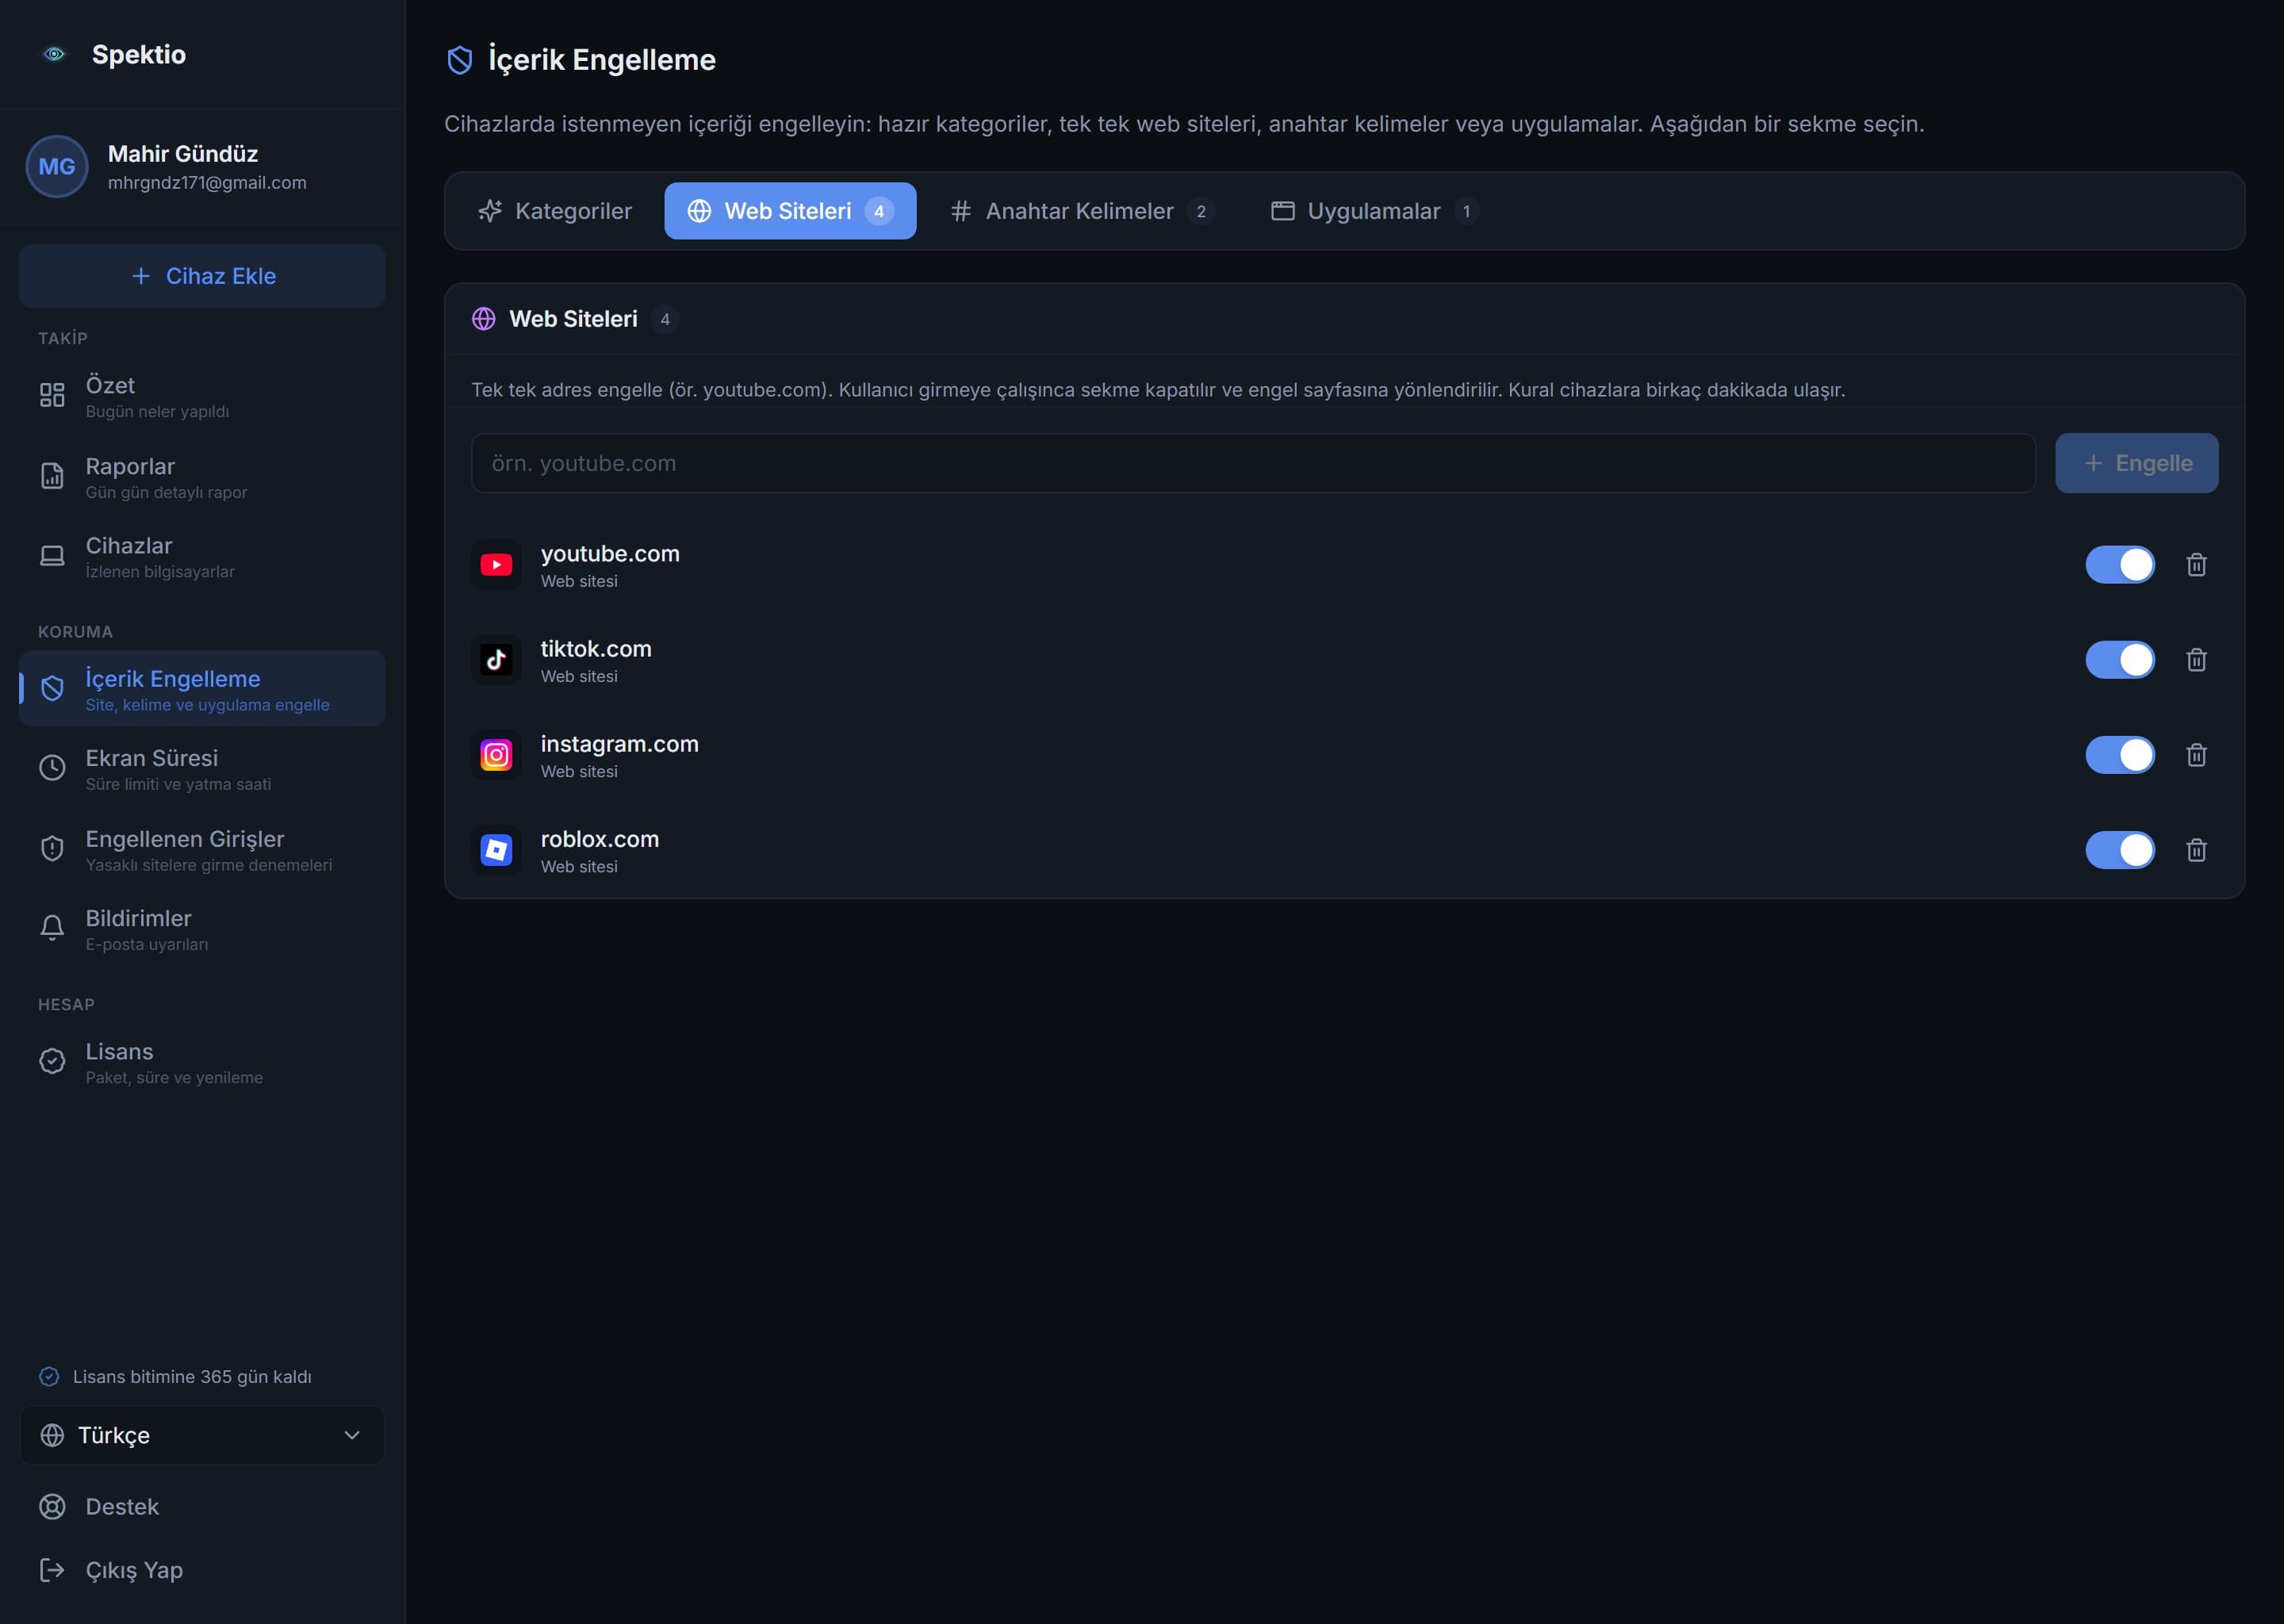The height and width of the screenshot is (1624, 2284).
Task: Click the globe icon in Web Siteleri card header
Action: 484,319
